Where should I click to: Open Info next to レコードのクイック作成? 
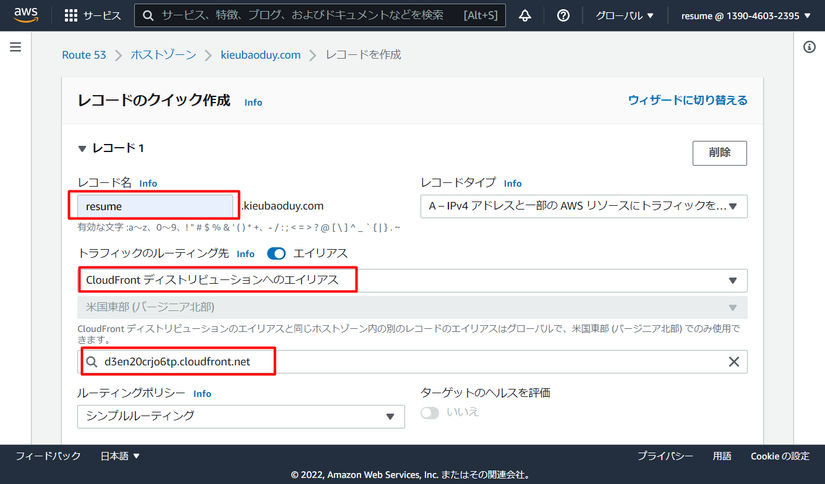[x=253, y=103]
